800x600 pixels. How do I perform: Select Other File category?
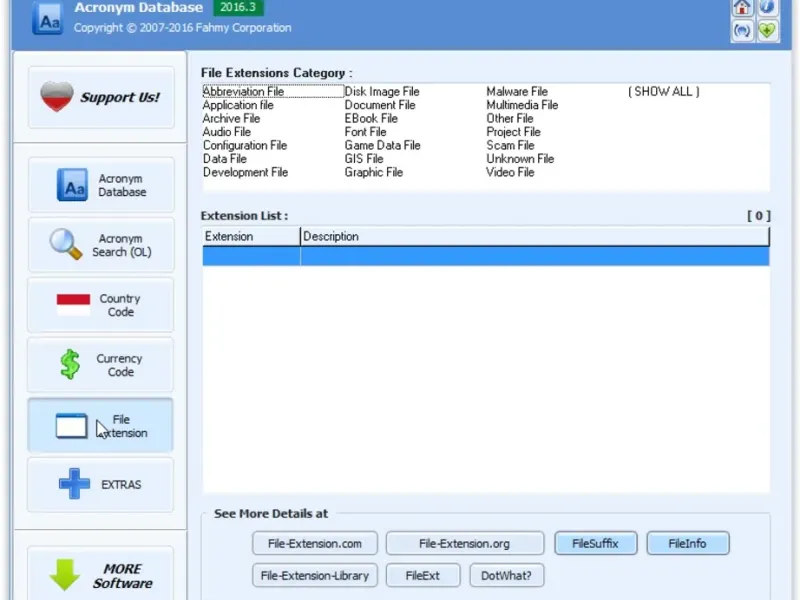coord(510,118)
